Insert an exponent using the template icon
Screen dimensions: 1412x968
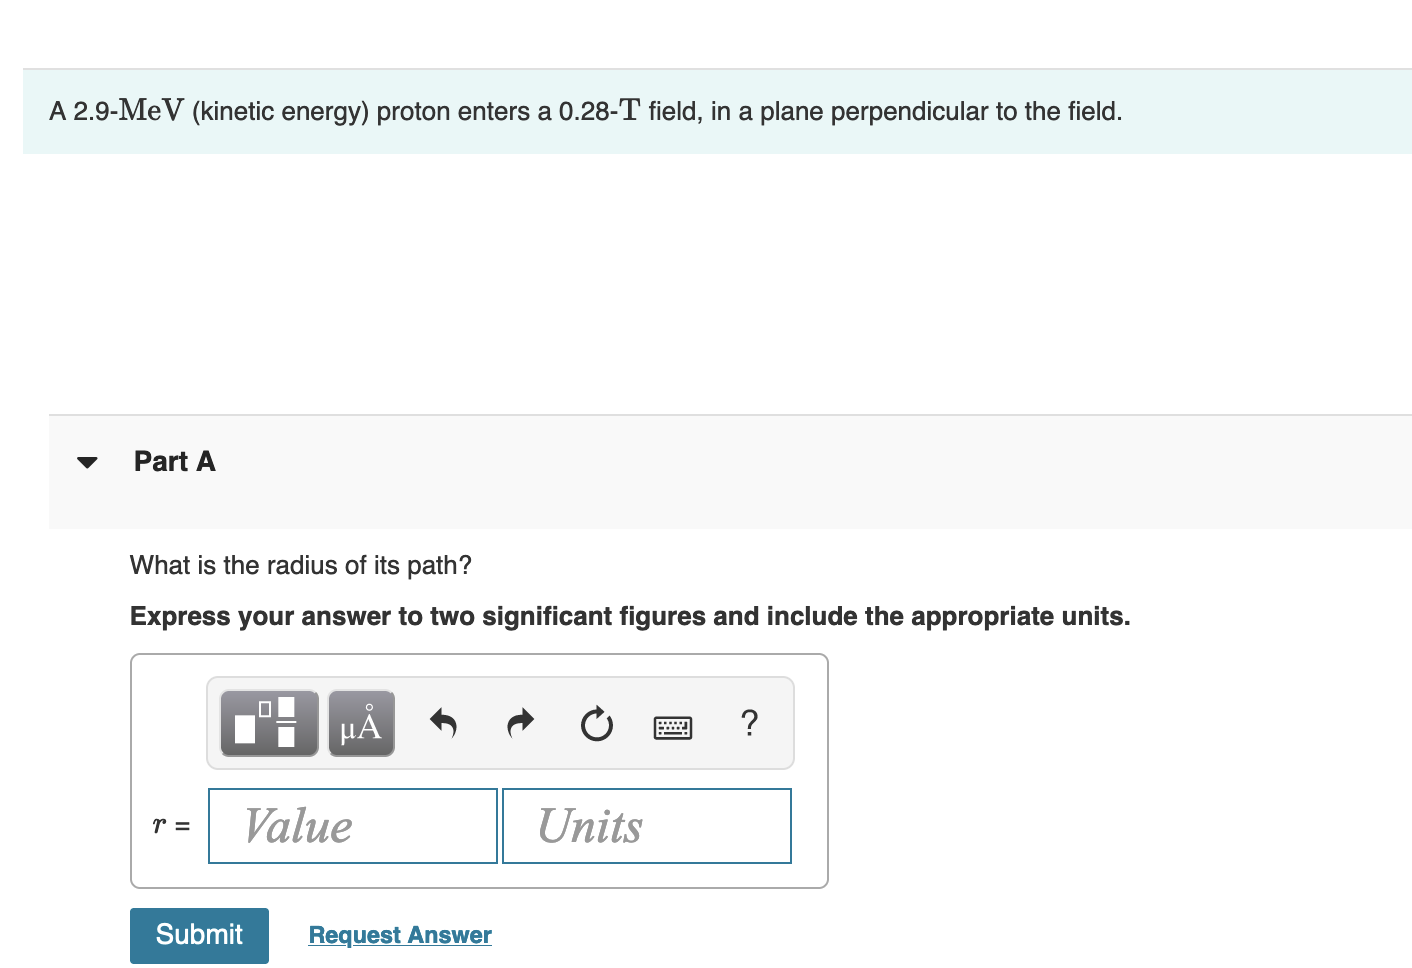(267, 722)
